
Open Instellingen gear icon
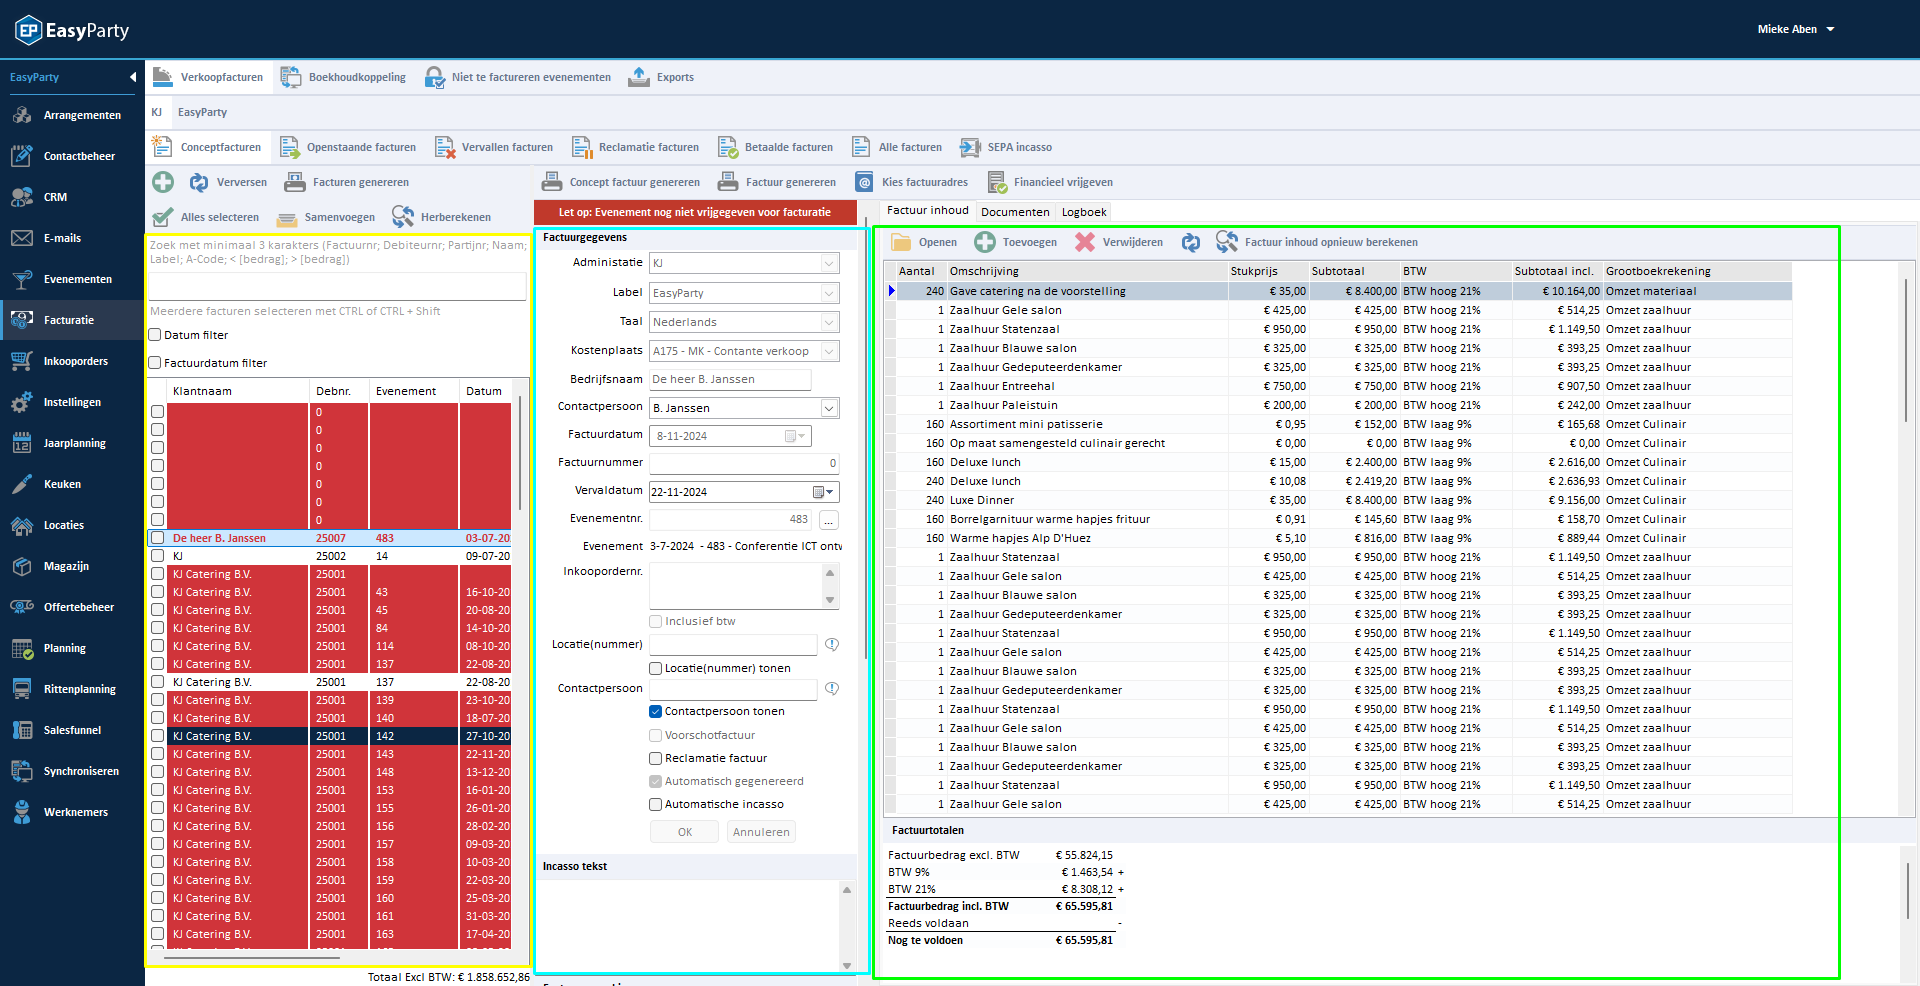click(22, 402)
